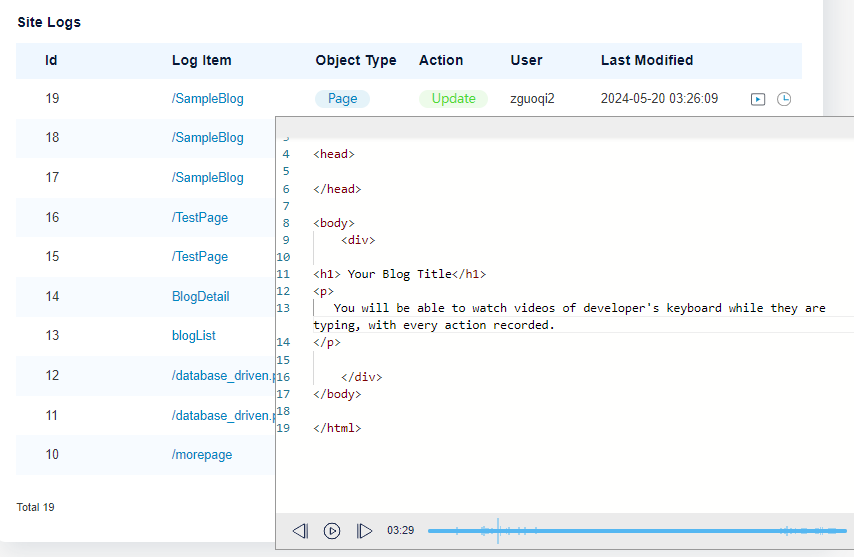Click the Last Modified column header
Image resolution: width=854 pixels, height=557 pixels.
tap(646, 60)
